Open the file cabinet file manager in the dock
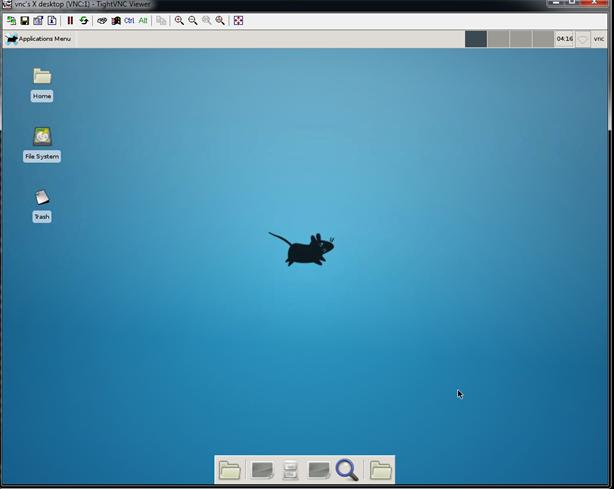This screenshot has height=489, width=614. click(290, 469)
